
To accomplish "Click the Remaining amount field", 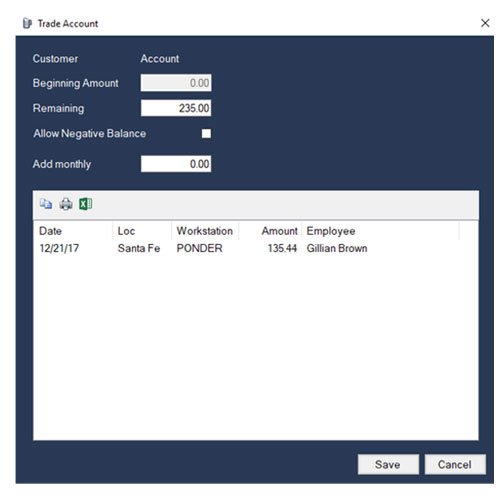I will pos(176,108).
